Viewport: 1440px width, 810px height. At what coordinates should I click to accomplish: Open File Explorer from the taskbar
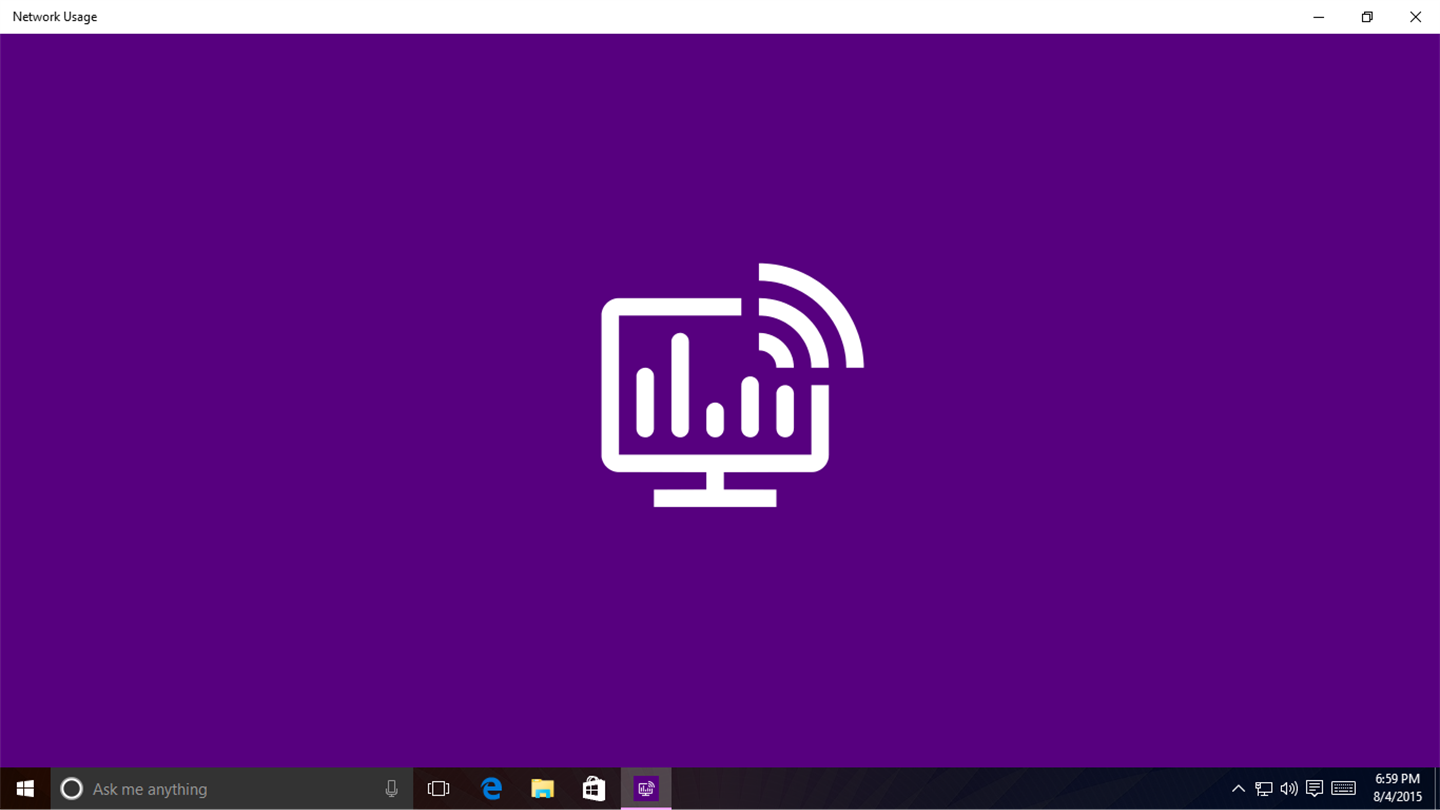click(542, 789)
